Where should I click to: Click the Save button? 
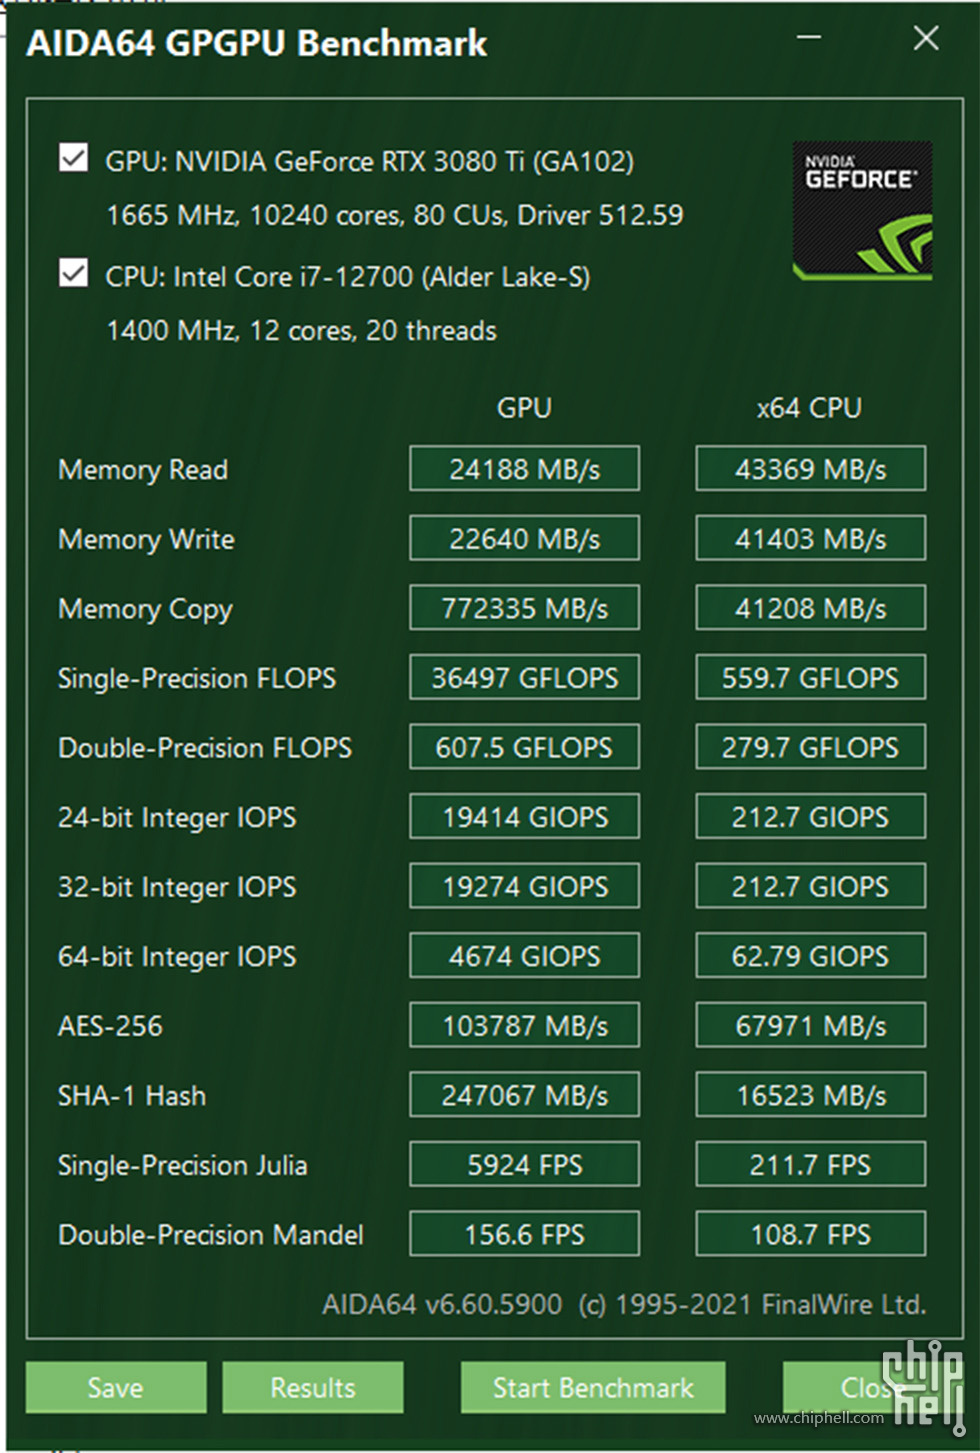click(116, 1387)
